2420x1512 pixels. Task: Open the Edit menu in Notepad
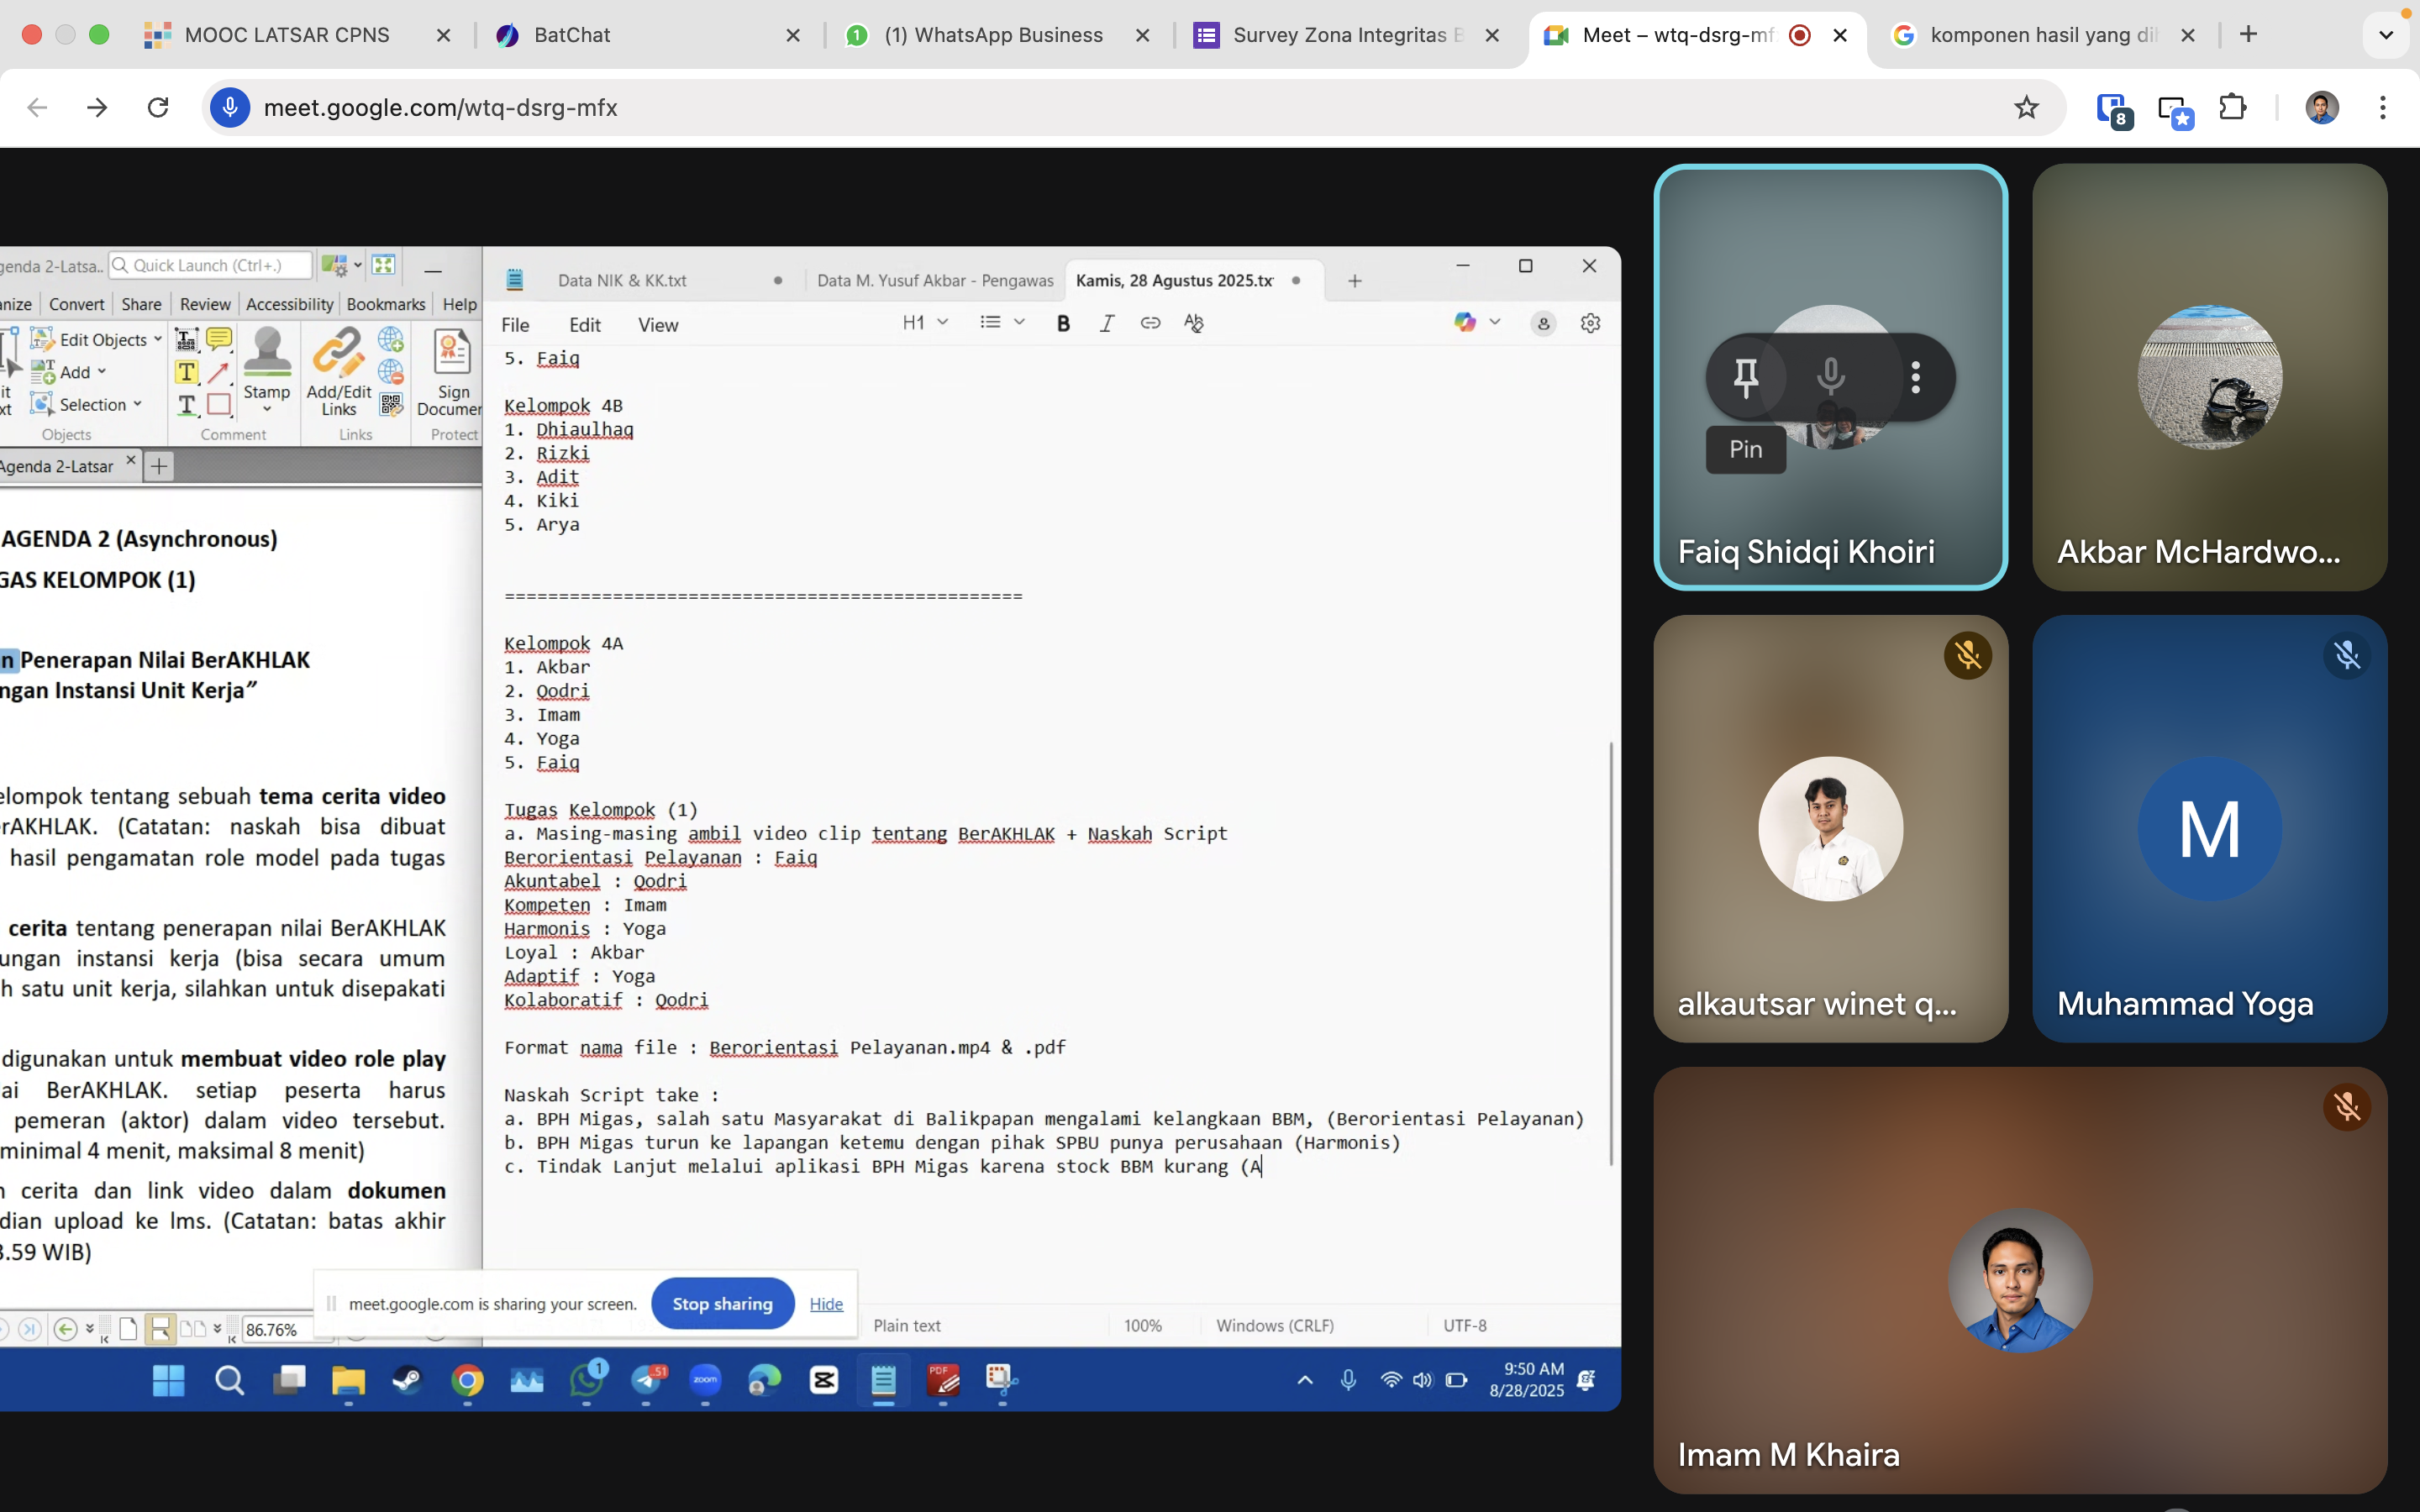coord(584,325)
